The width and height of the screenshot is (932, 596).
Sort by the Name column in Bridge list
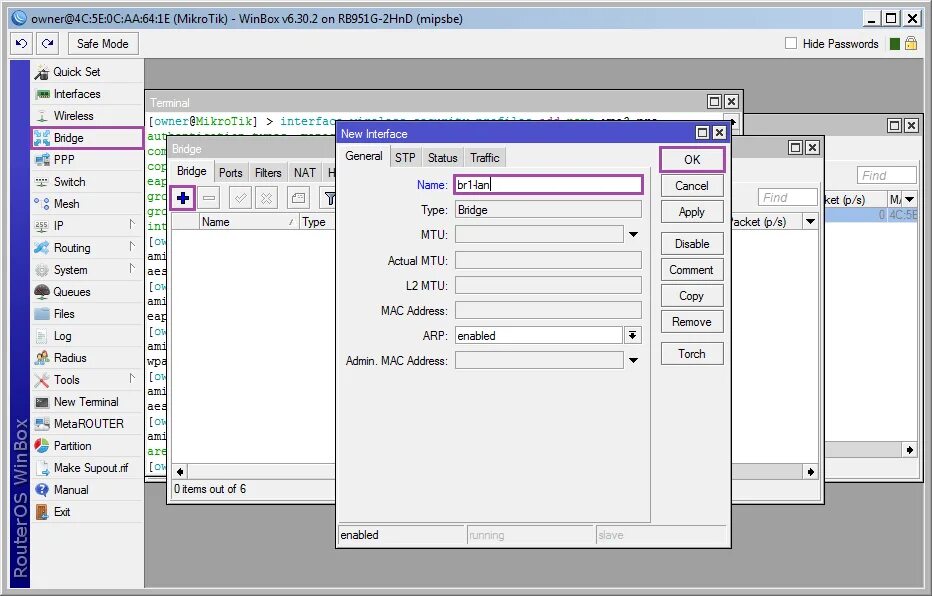coord(248,222)
